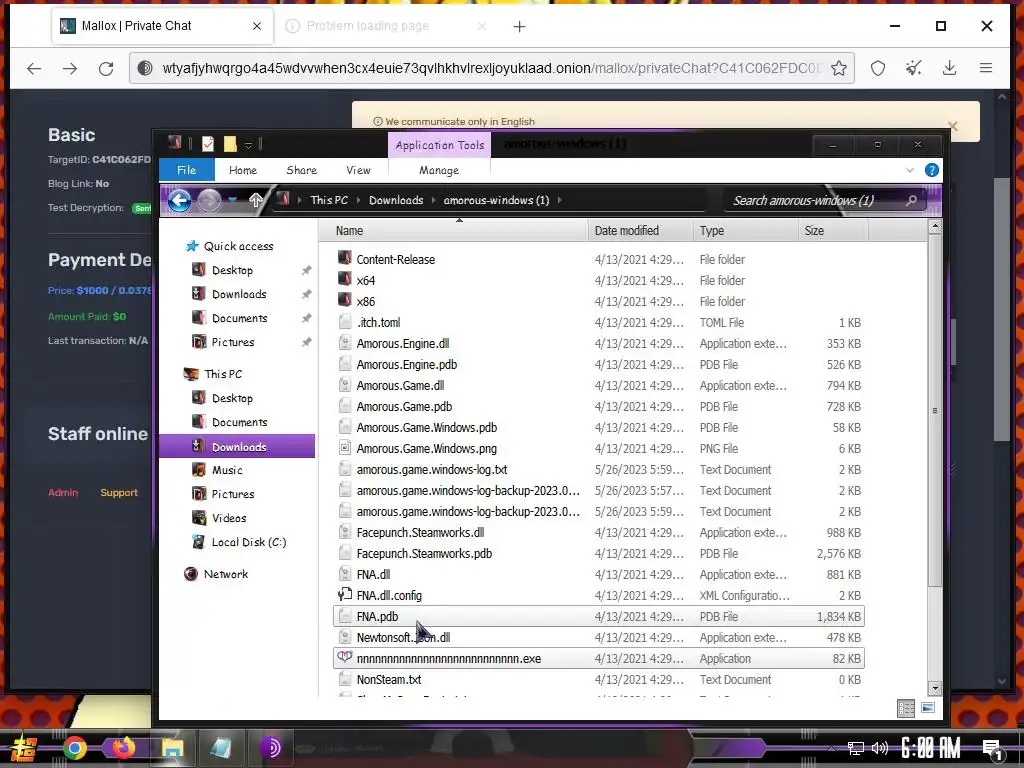
Task: Open recent locations dropdown arrow
Action: [x=233, y=200]
